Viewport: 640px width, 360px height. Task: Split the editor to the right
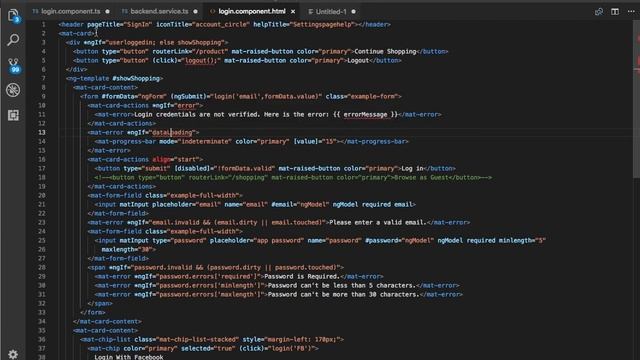coord(615,11)
